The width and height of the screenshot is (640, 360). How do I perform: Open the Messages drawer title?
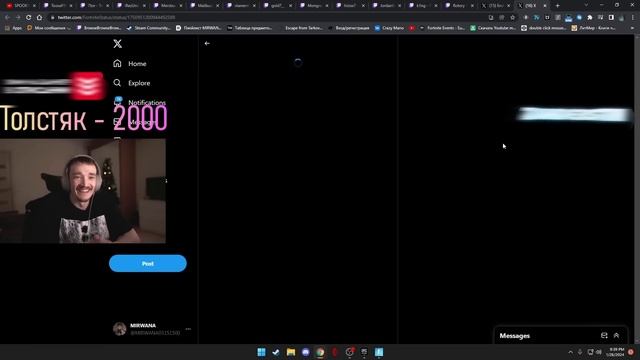[515, 336]
